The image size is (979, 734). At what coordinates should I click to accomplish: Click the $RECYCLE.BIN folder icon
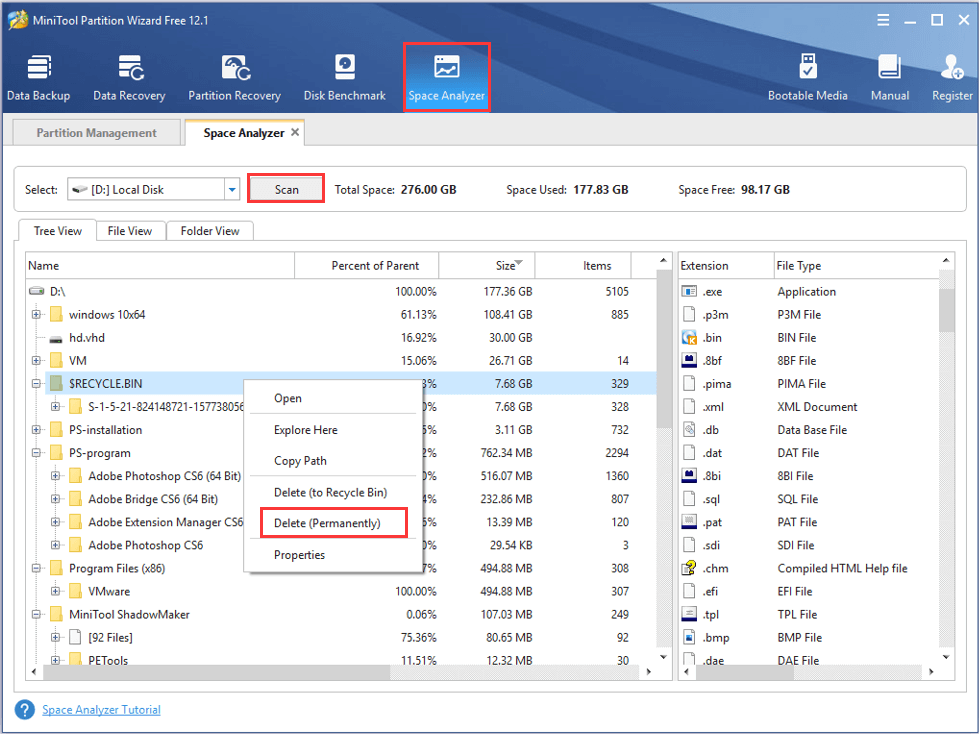point(56,383)
